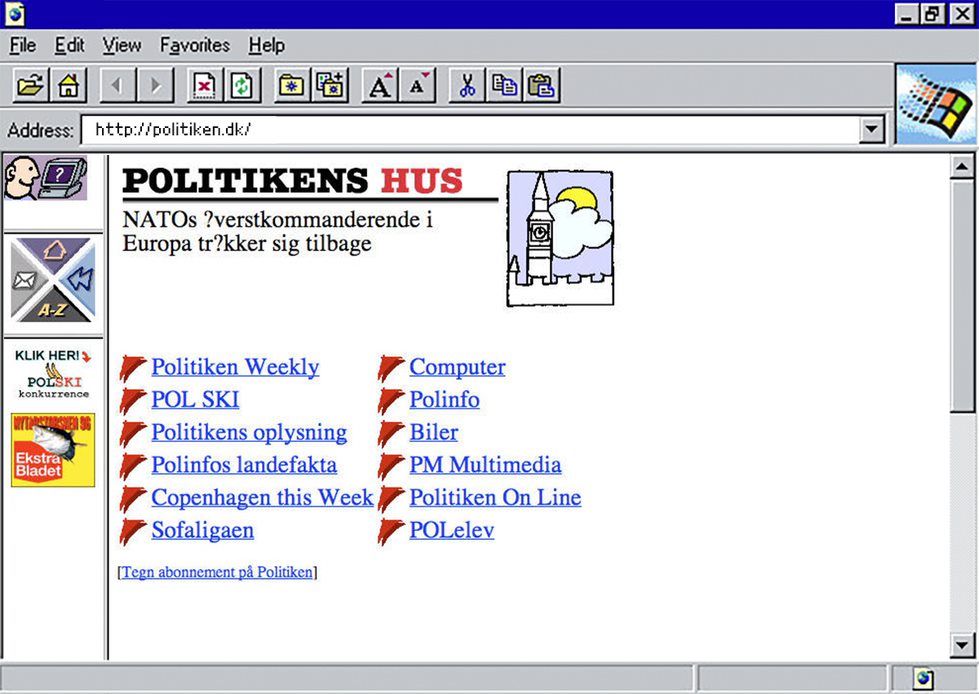
Task: Open the Computer link
Action: pyautogui.click(x=458, y=367)
